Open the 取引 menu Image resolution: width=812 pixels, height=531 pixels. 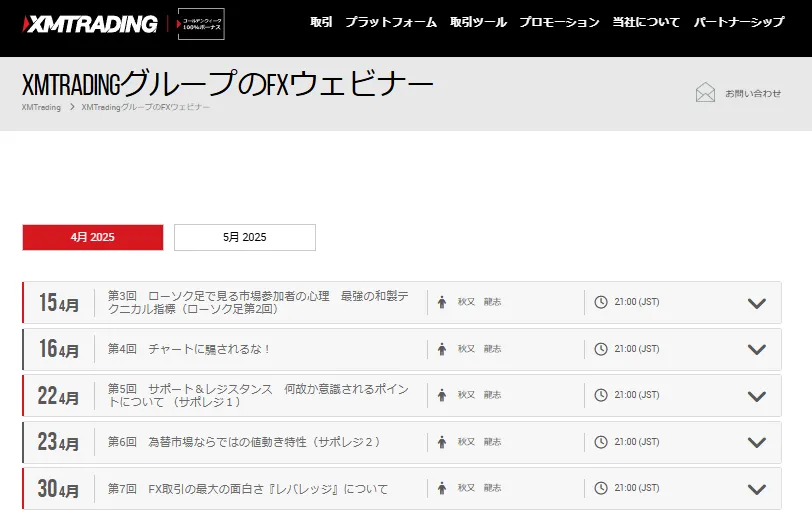[x=321, y=22]
